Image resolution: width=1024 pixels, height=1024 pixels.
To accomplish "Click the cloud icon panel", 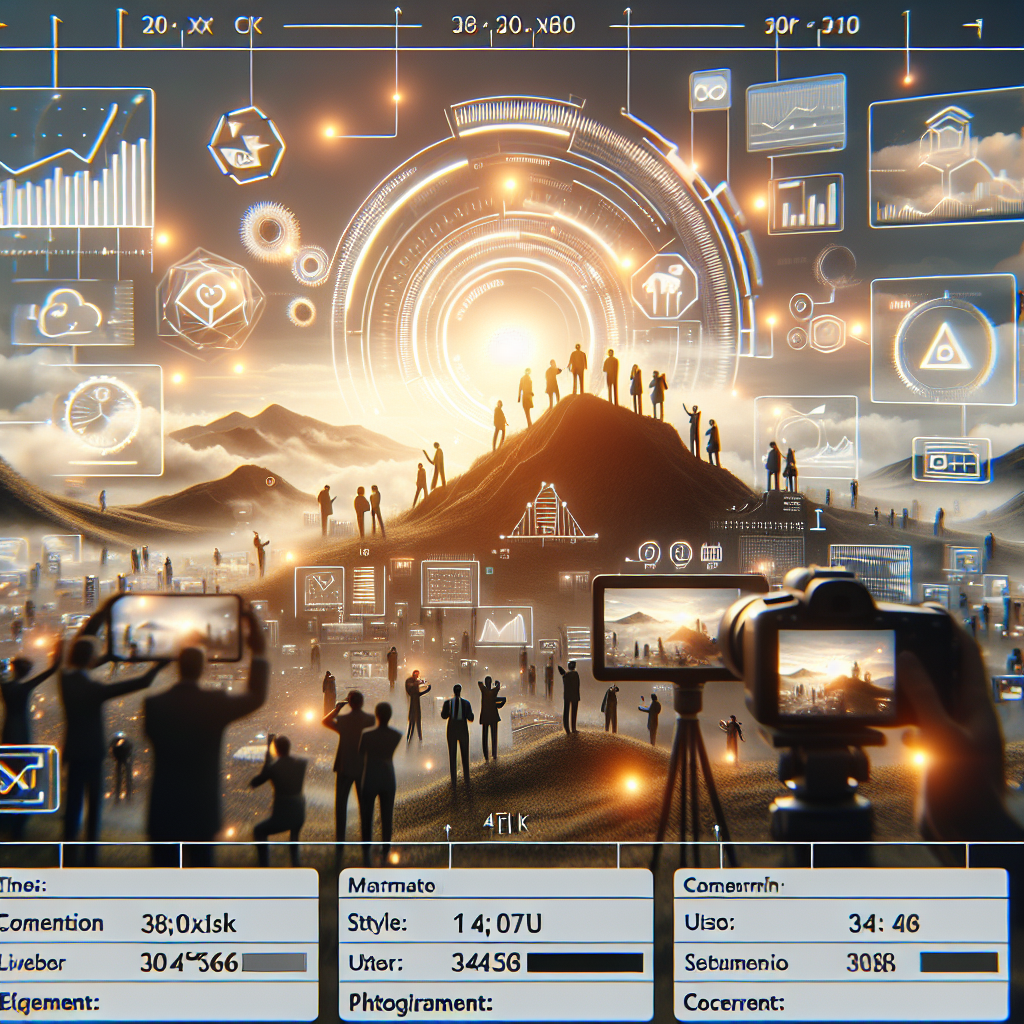I will 72,313.
